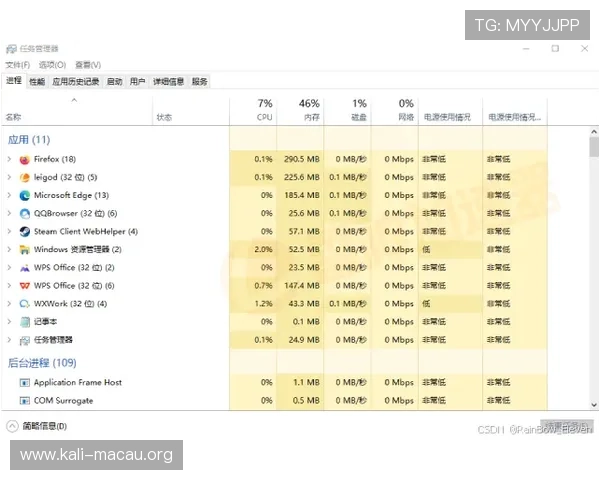The width and height of the screenshot is (600, 480).
Task: Switch to the 性能 tab
Action: click(37, 82)
